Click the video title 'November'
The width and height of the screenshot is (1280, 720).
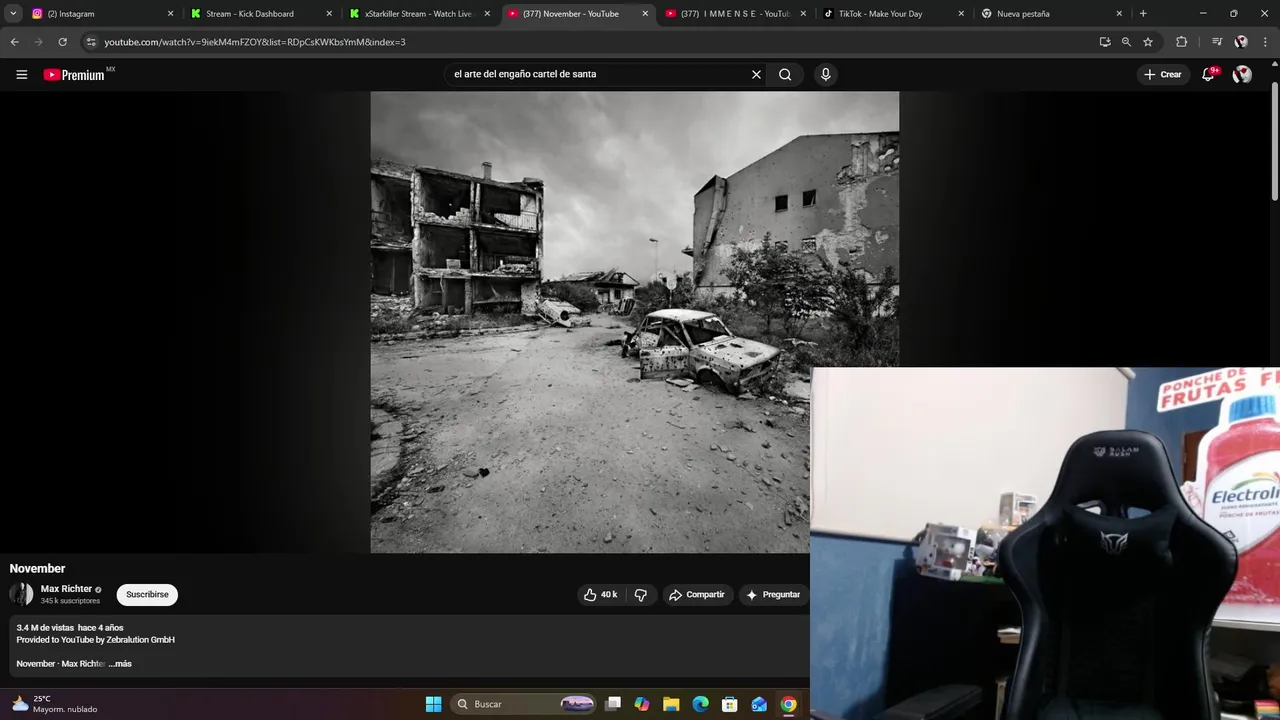(x=37, y=568)
